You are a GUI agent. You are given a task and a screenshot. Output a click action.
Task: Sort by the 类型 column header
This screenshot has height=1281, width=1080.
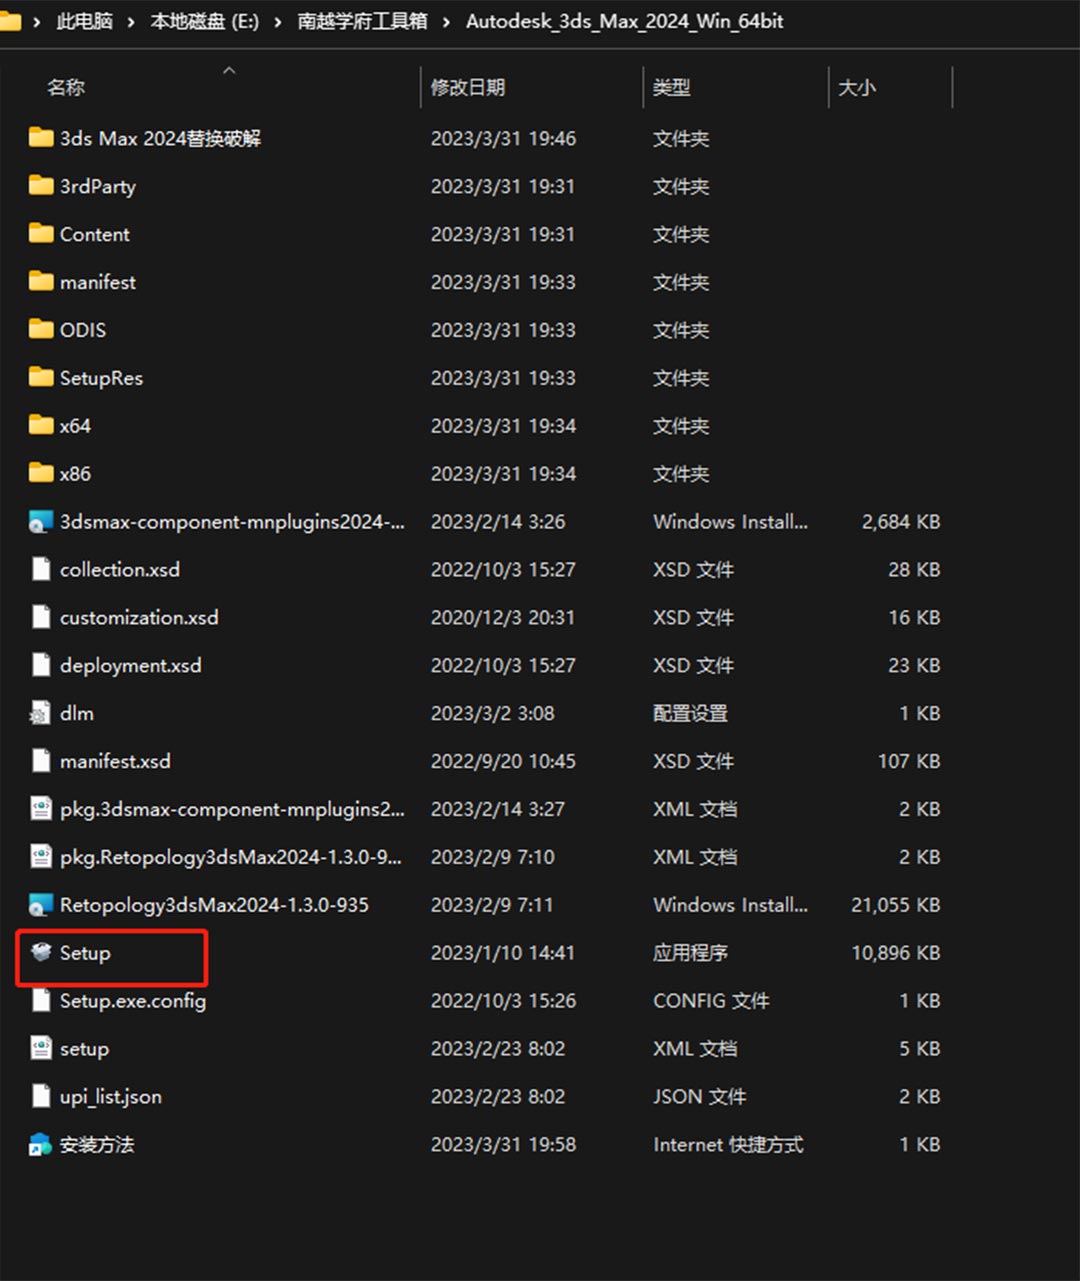coord(671,88)
